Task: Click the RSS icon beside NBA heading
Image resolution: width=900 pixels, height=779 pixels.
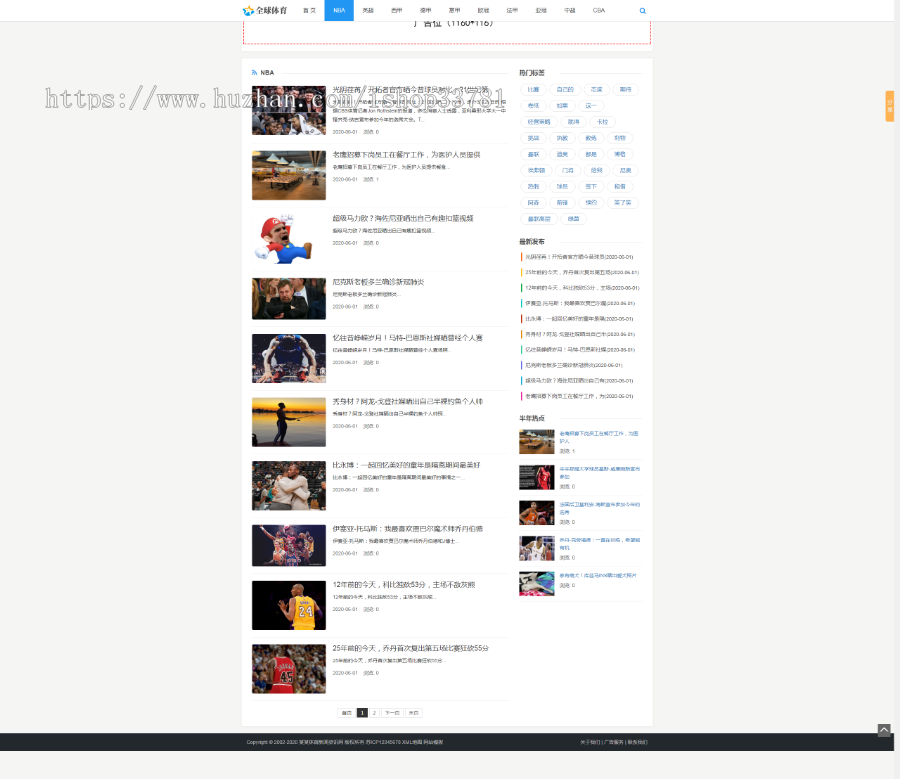Action: tap(255, 73)
